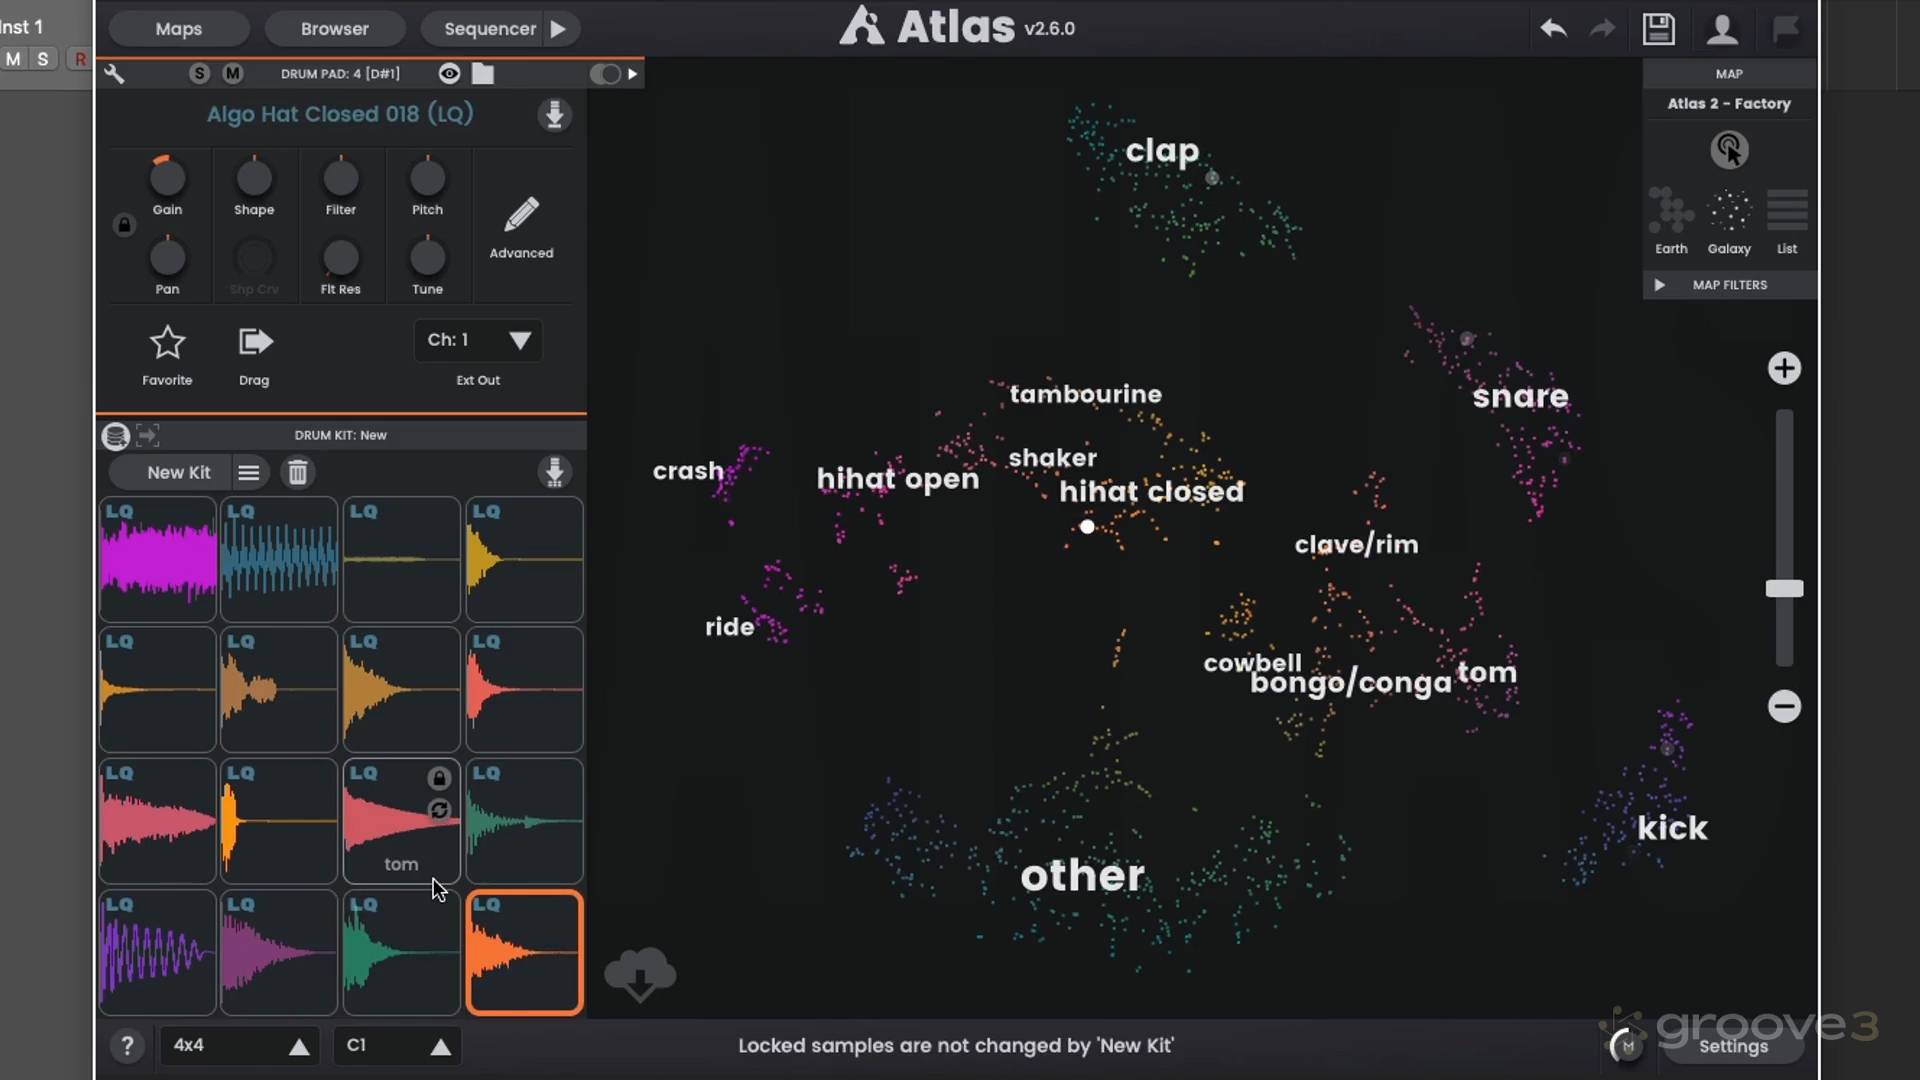Toggle the switch beside the folder icon
Viewport: 1920px width, 1080px height.
[x=605, y=73]
